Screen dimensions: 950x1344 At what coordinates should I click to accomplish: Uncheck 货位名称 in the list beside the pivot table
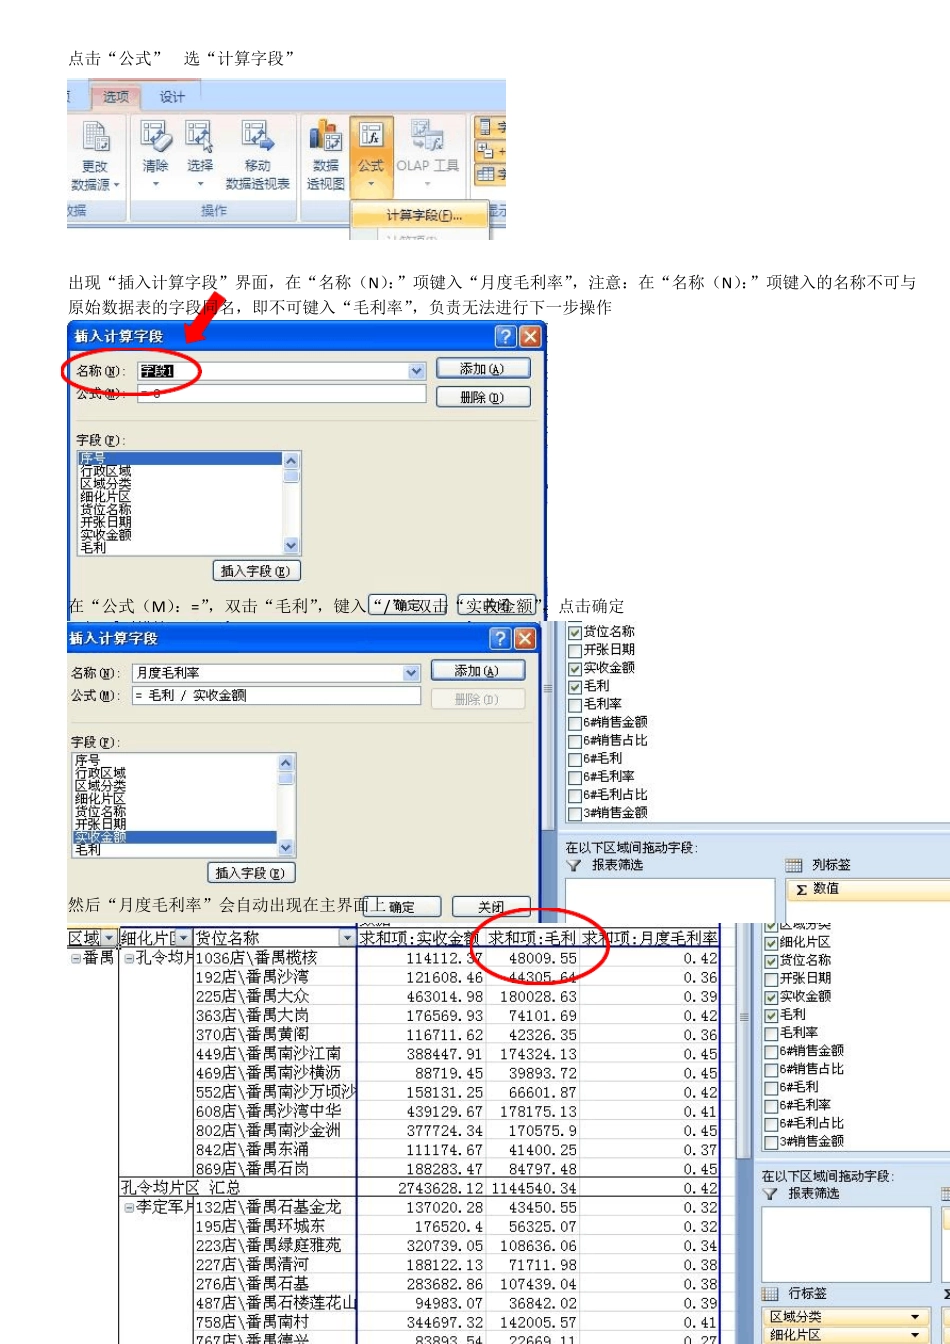(771, 961)
